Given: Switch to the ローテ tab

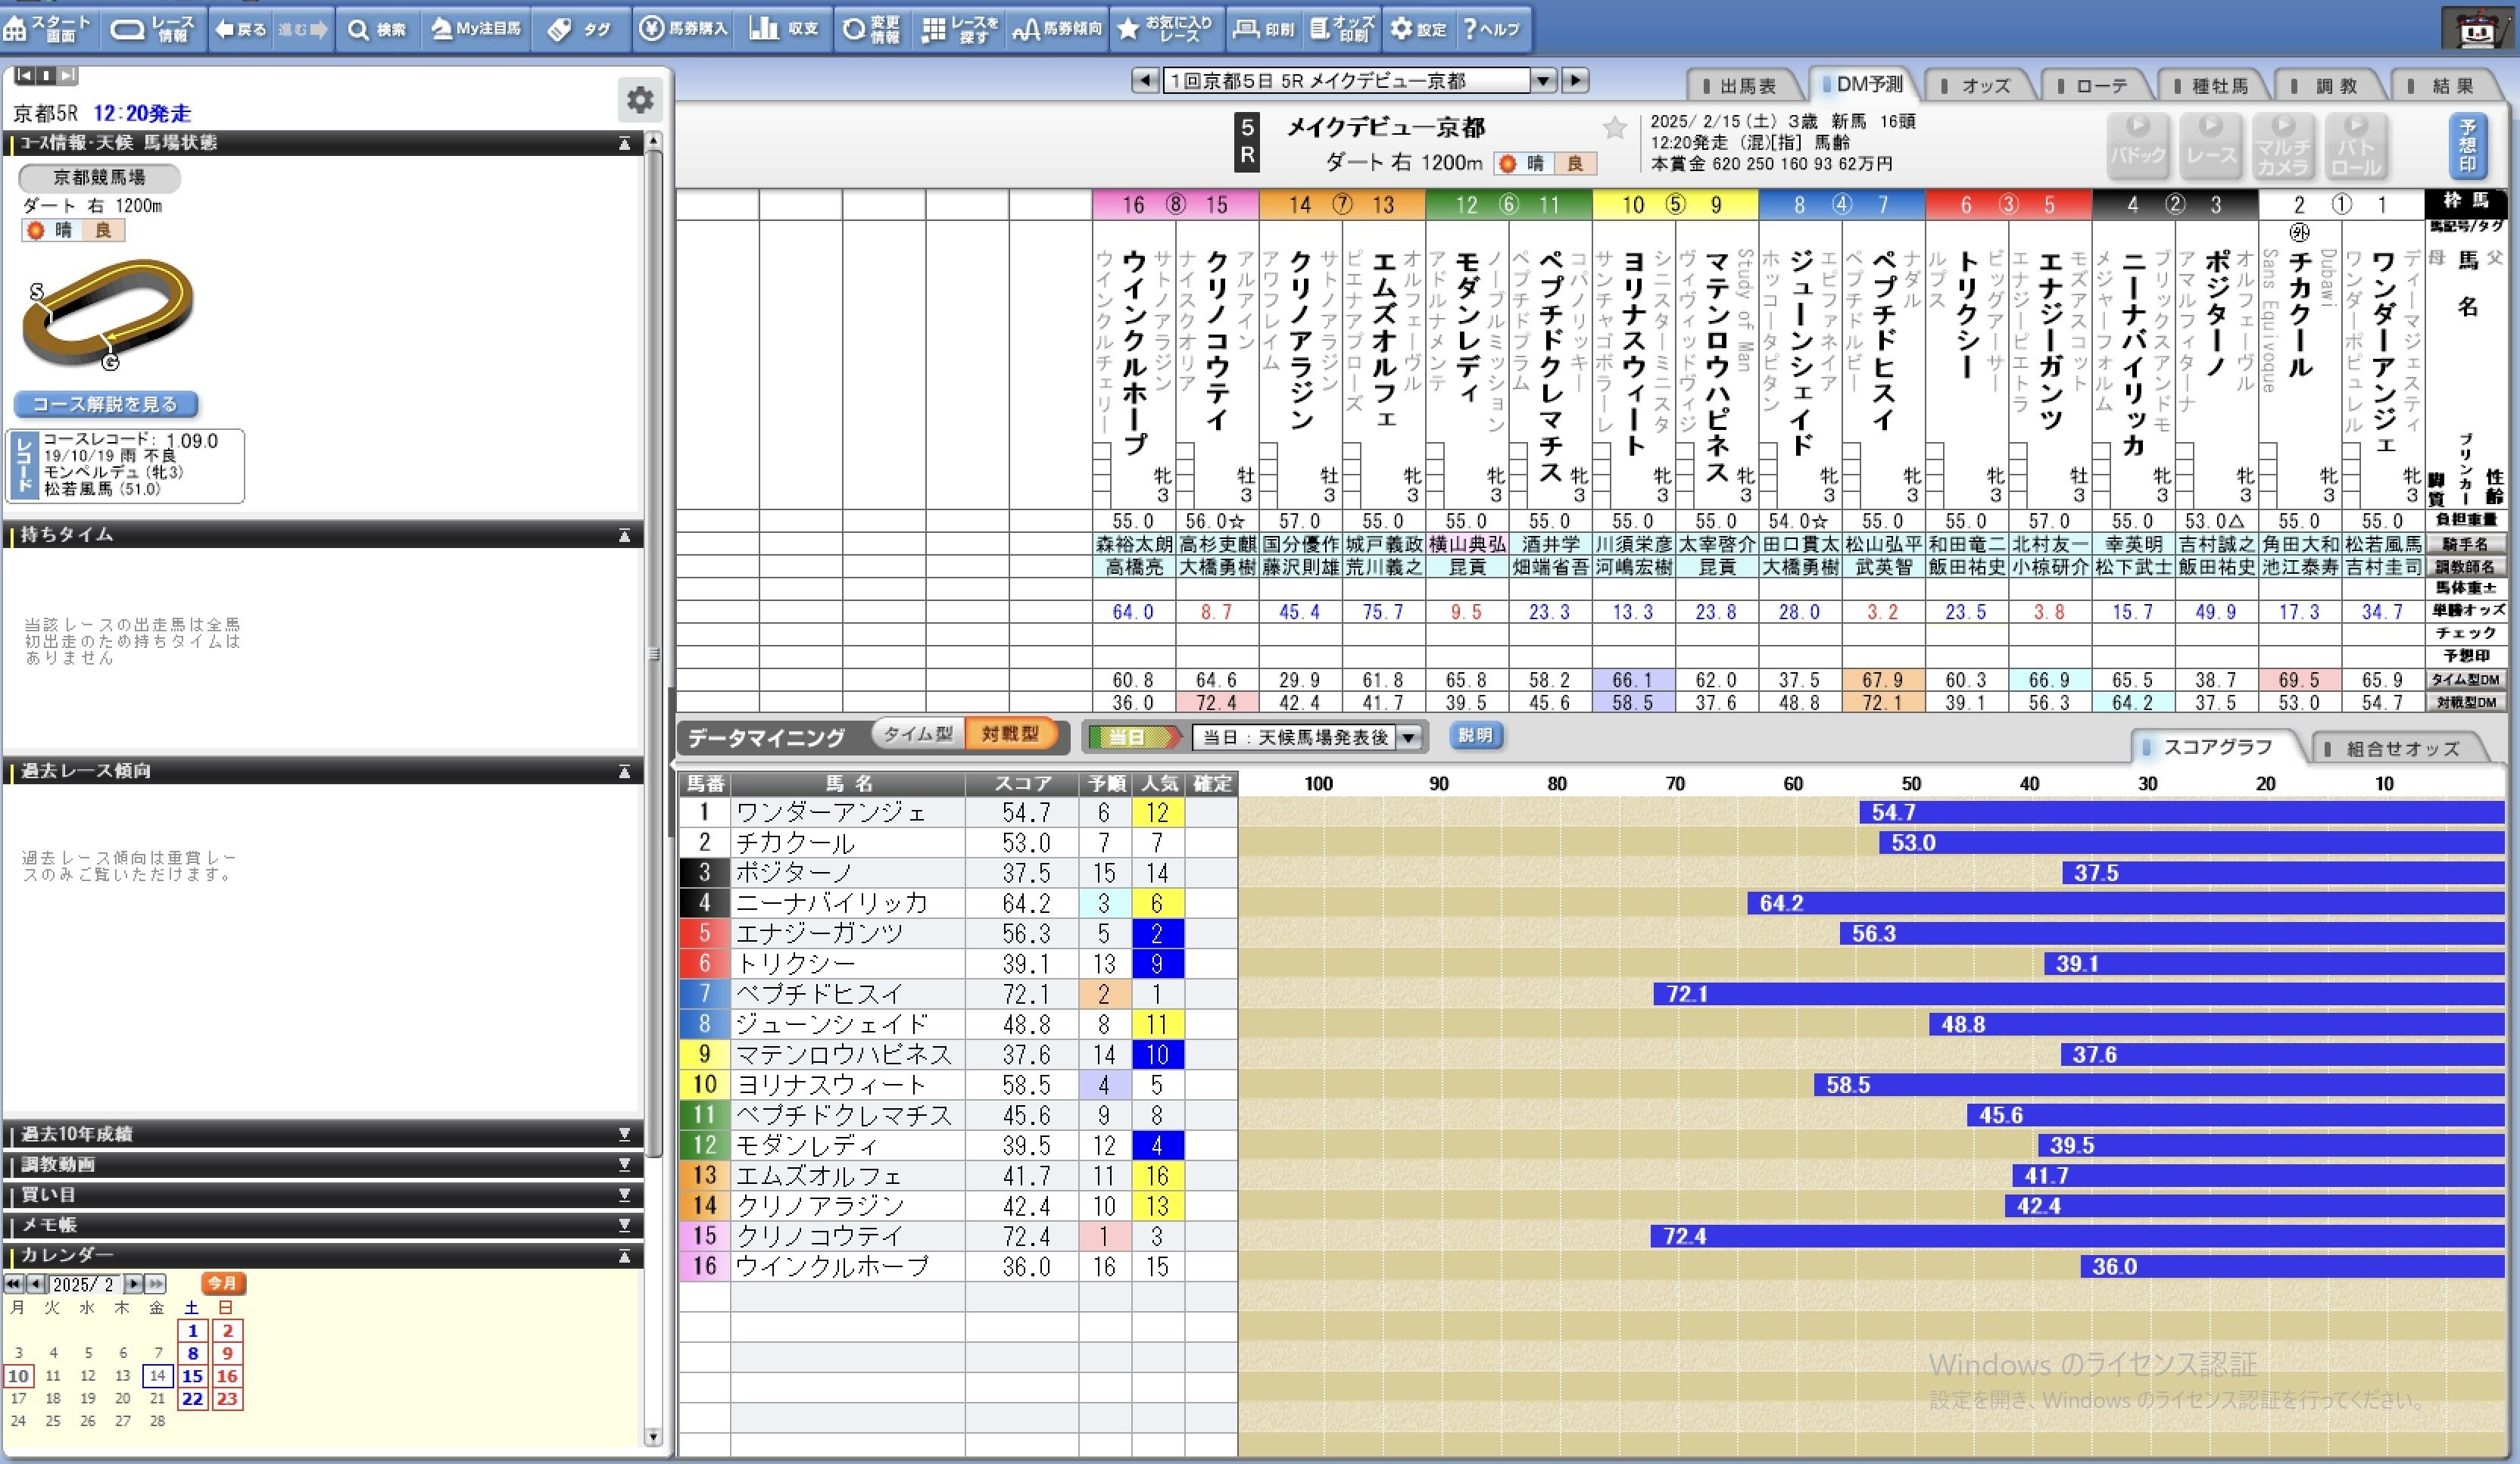Looking at the screenshot, I should pyautogui.click(x=2100, y=86).
